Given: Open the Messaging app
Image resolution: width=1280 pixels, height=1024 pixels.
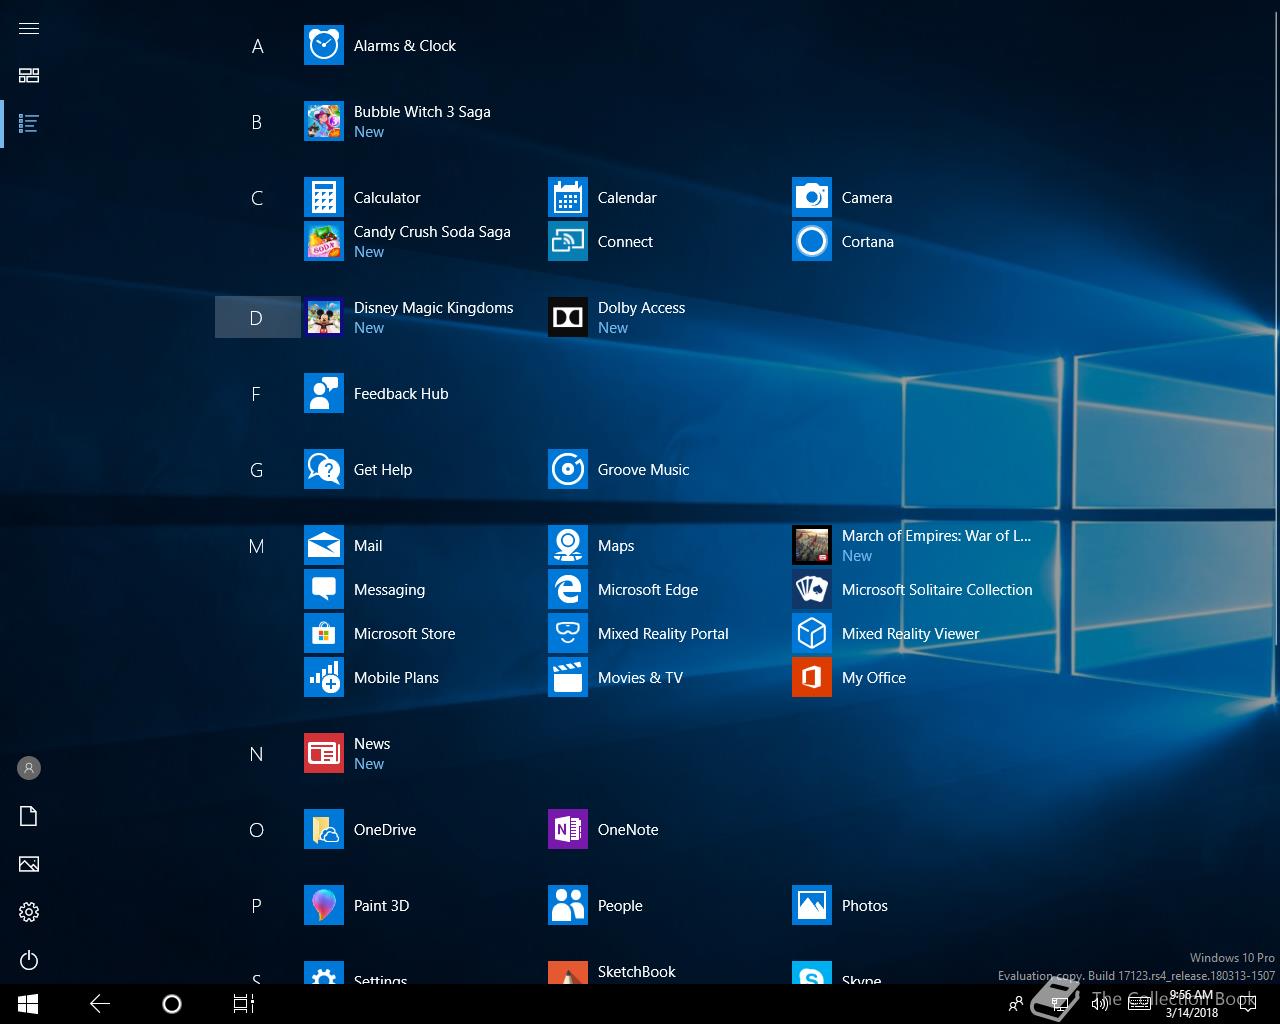Looking at the screenshot, I should point(422,590).
